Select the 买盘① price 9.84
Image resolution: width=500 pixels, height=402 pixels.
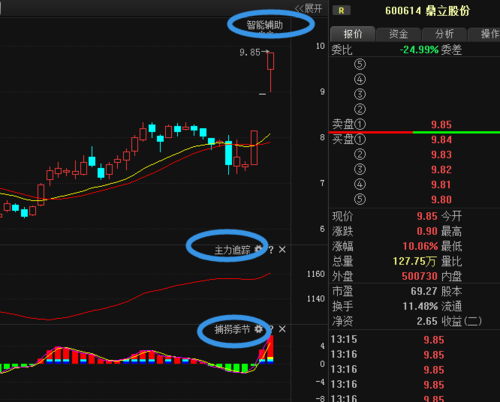[x=441, y=140]
